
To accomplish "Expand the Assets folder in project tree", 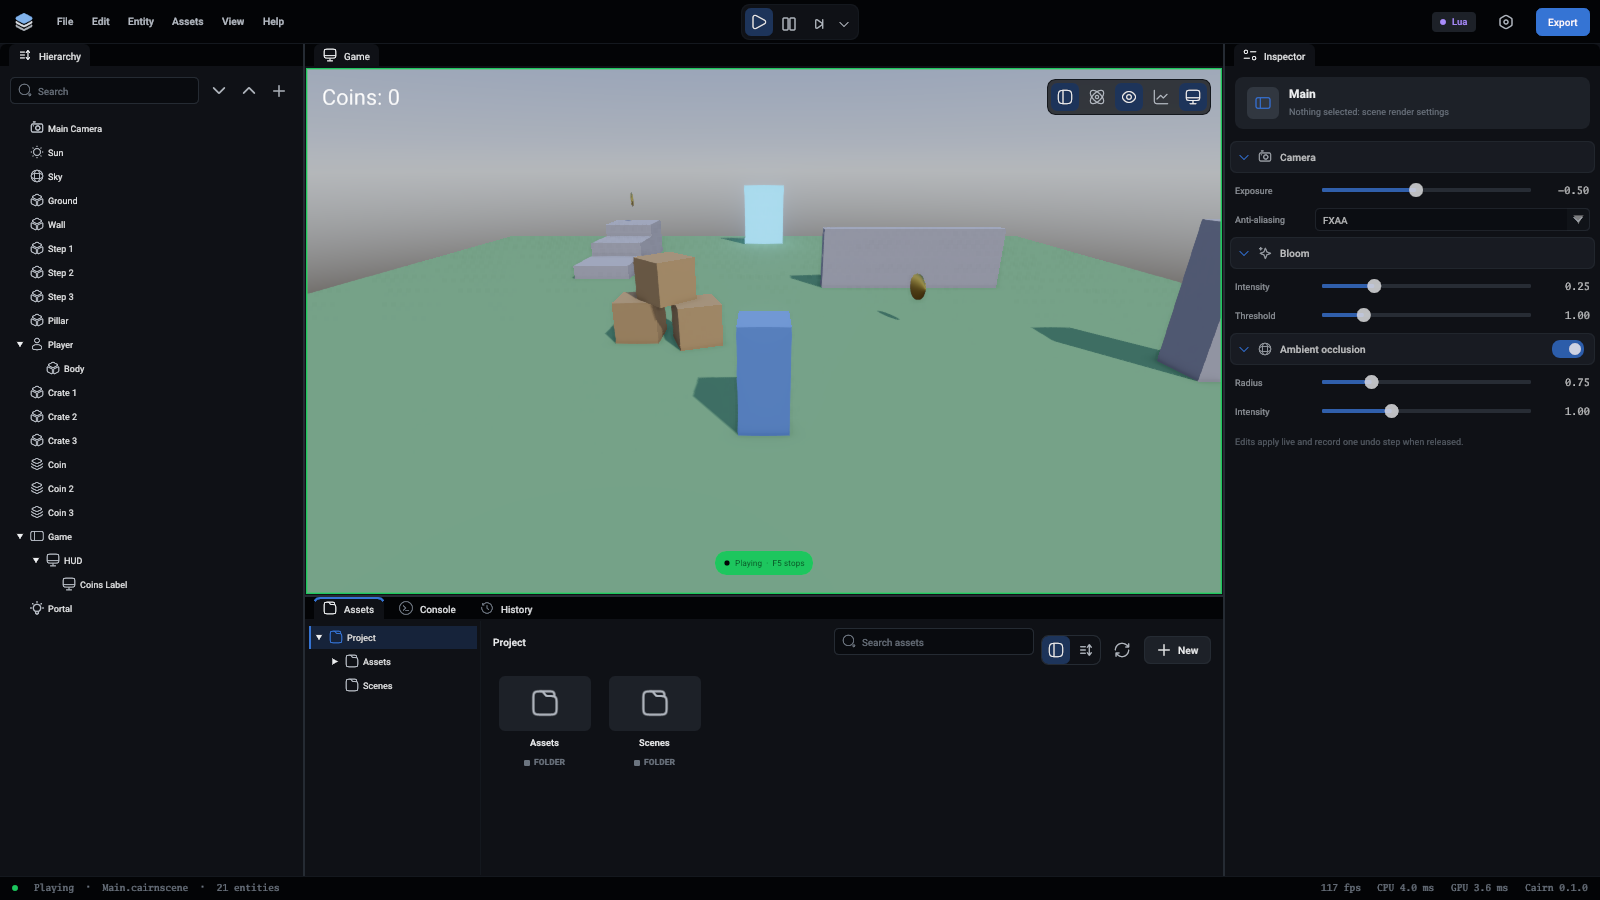I will pos(335,662).
